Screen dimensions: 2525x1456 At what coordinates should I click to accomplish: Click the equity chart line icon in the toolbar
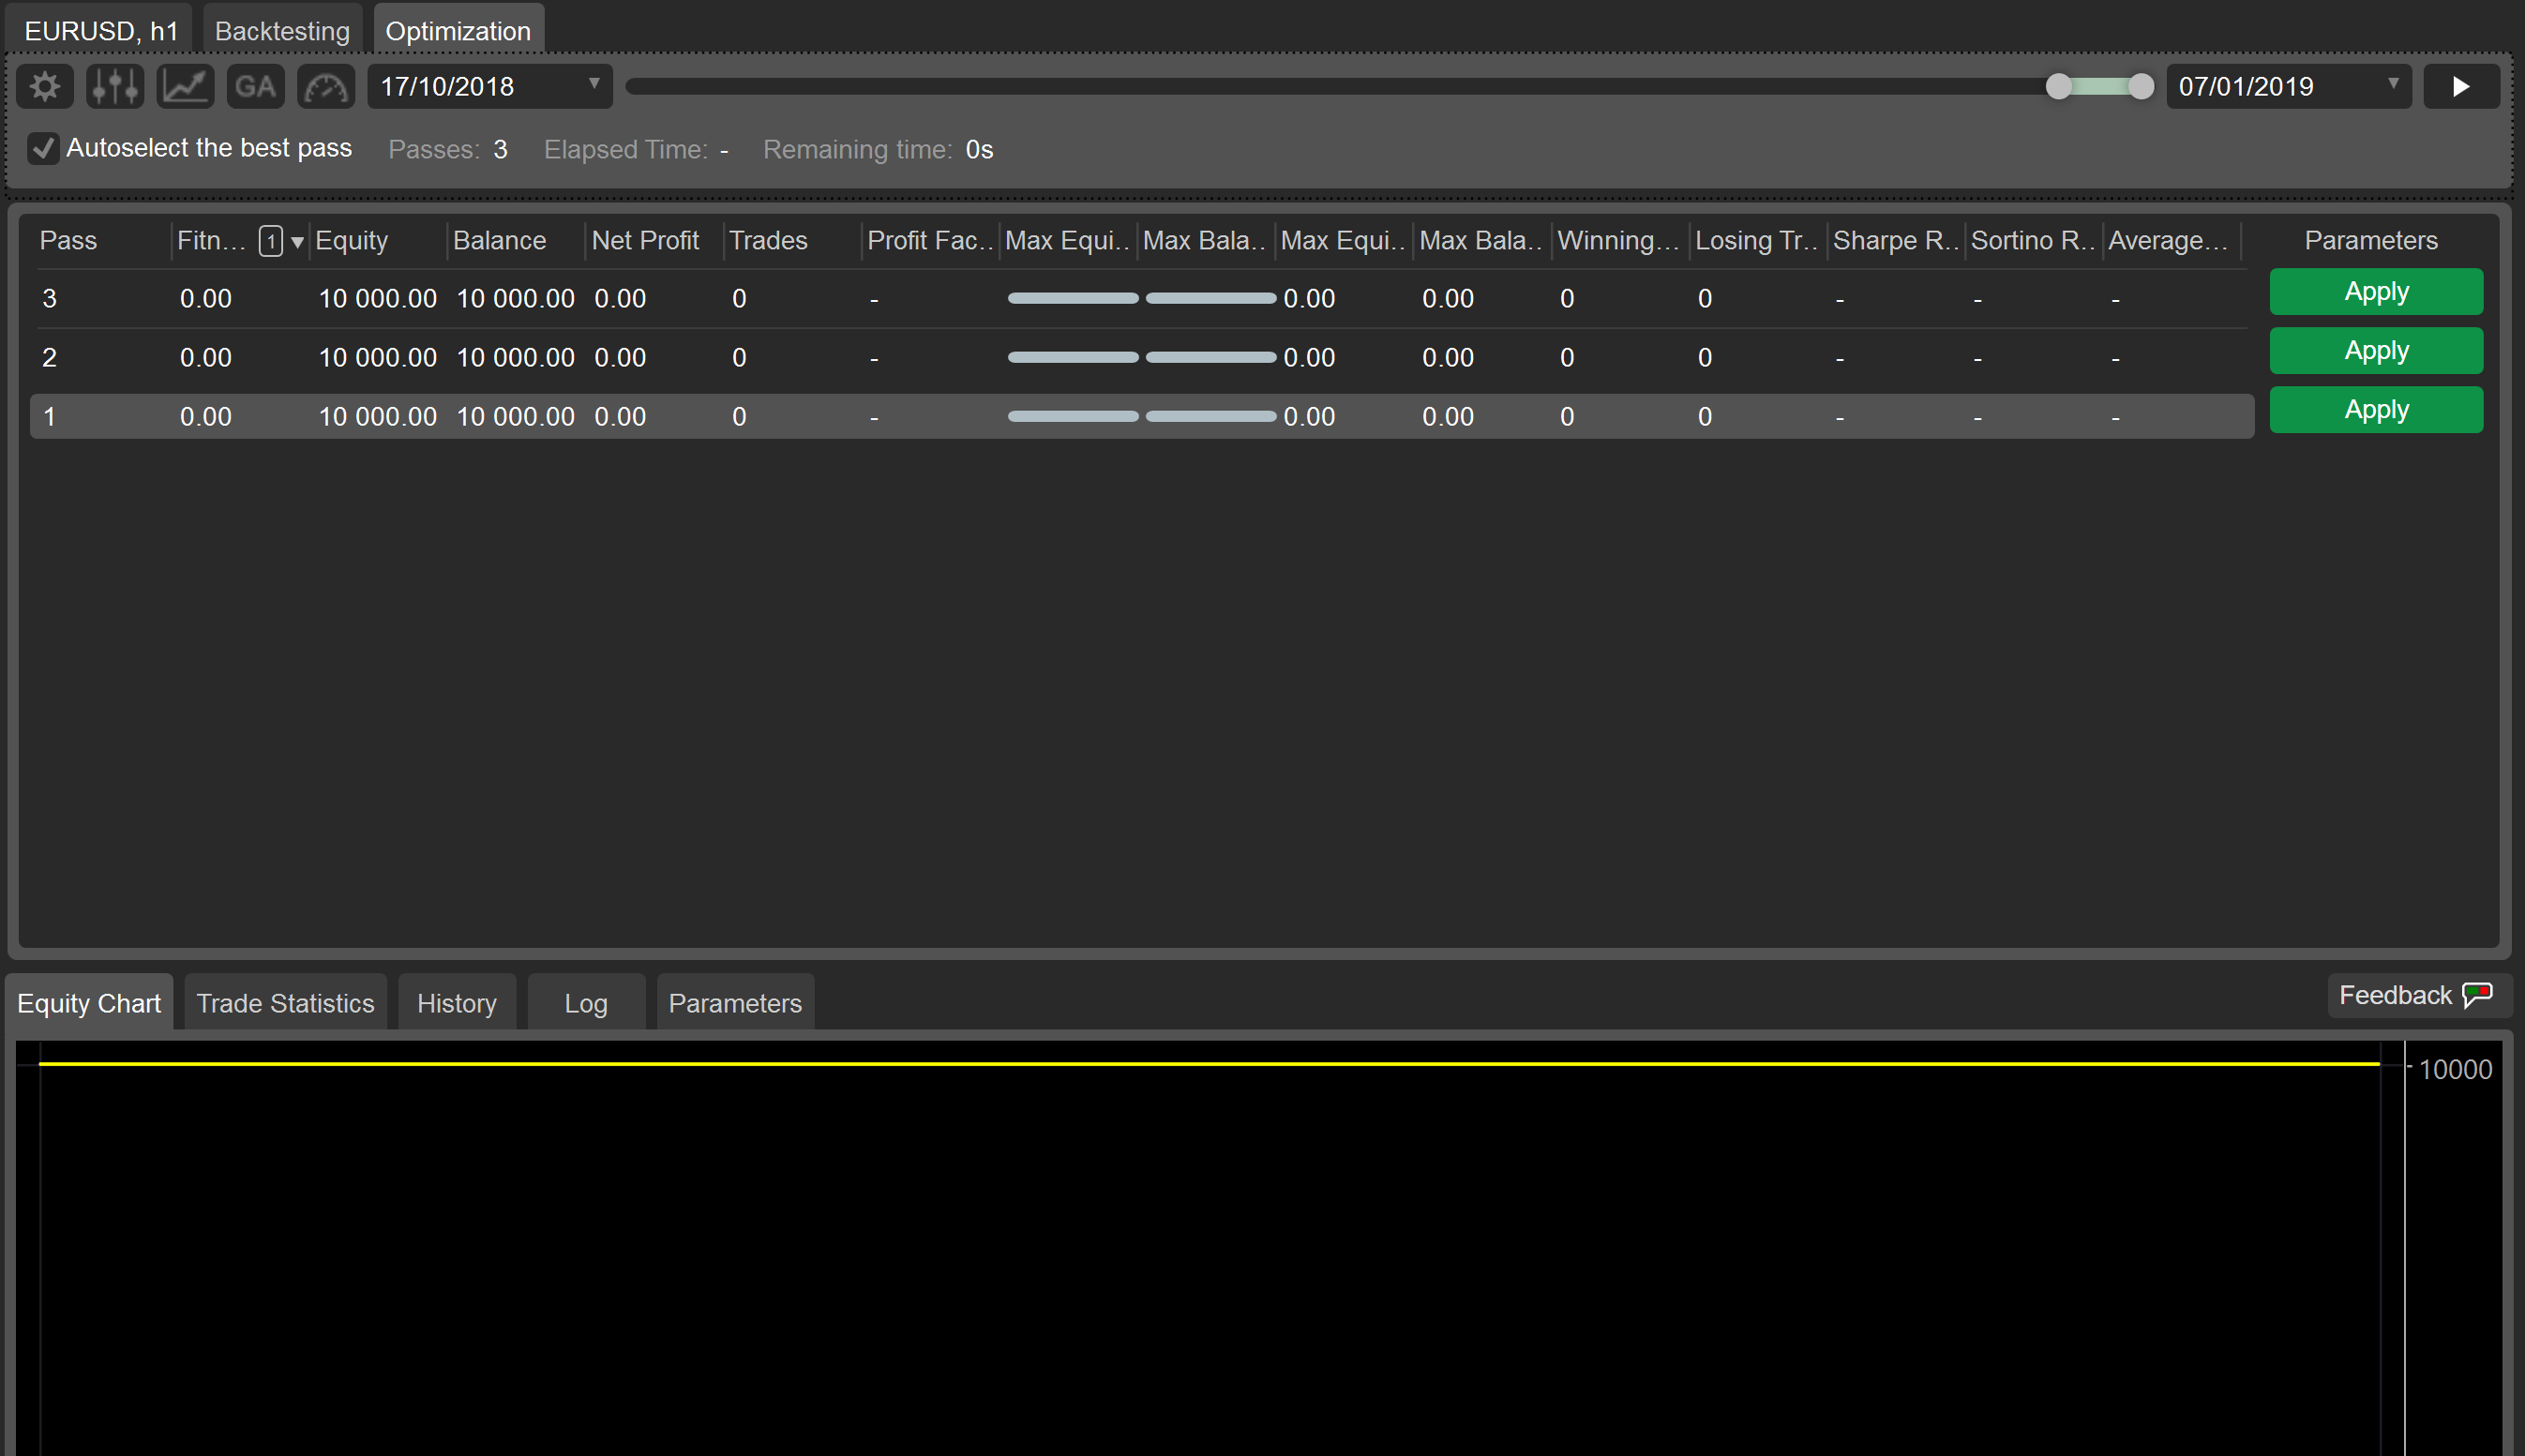[186, 87]
